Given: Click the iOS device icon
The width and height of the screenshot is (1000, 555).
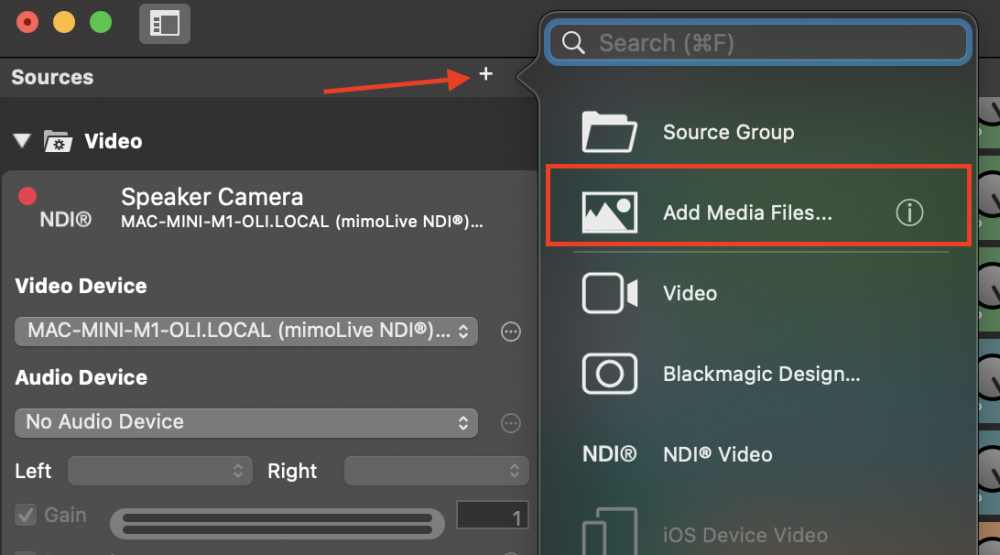Looking at the screenshot, I should coord(609,531).
